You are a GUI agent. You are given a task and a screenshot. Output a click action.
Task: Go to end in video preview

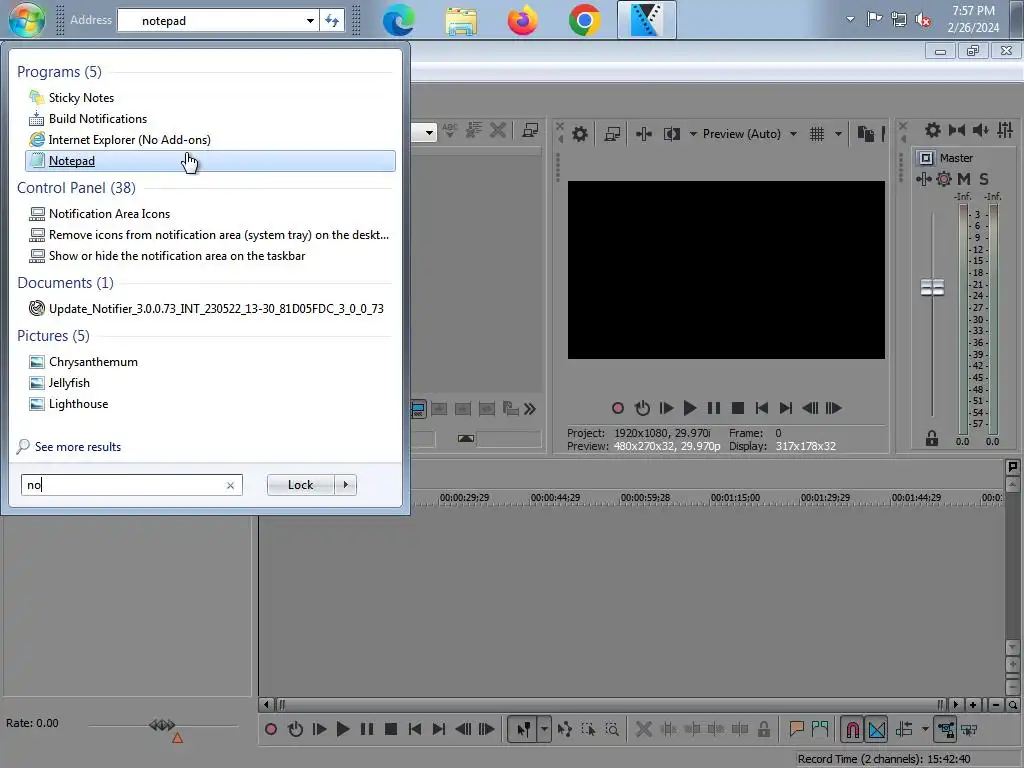[786, 408]
